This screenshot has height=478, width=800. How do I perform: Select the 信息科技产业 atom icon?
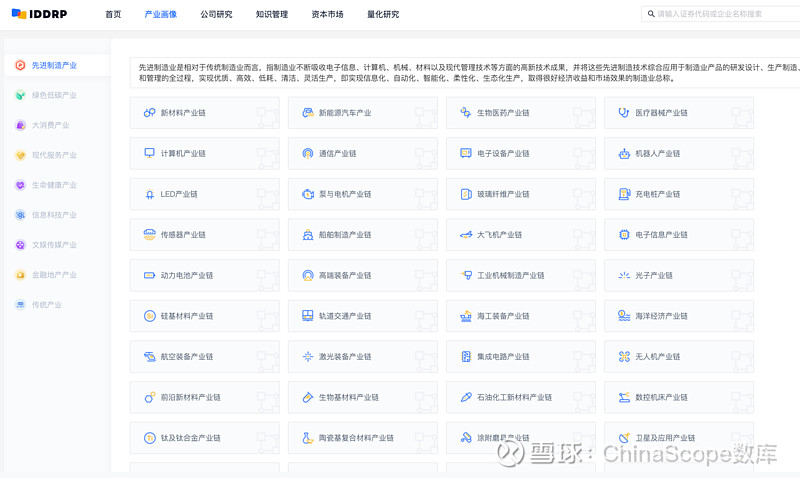point(20,215)
